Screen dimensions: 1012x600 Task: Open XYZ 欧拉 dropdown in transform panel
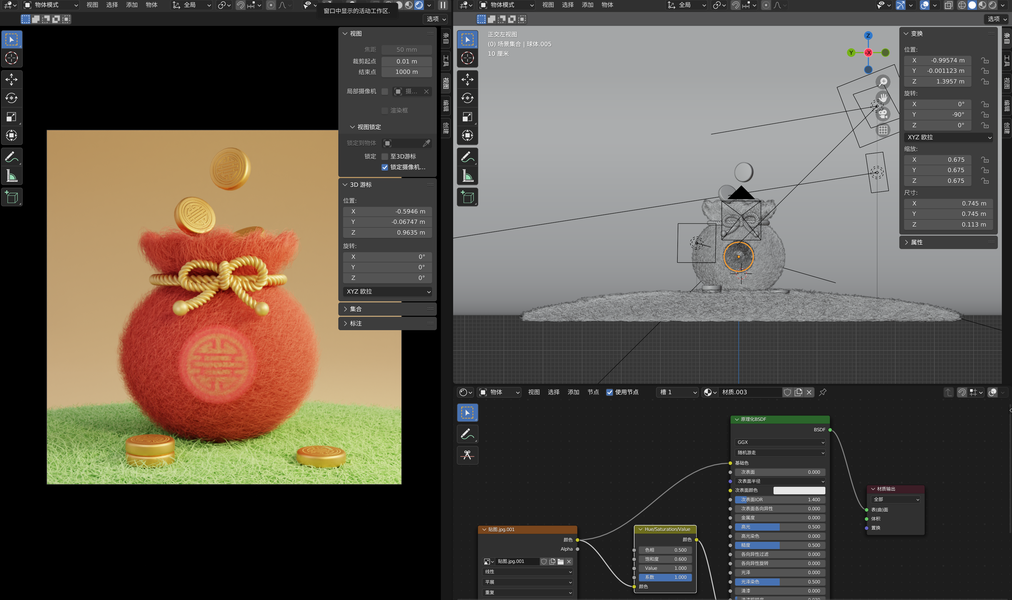(x=949, y=137)
